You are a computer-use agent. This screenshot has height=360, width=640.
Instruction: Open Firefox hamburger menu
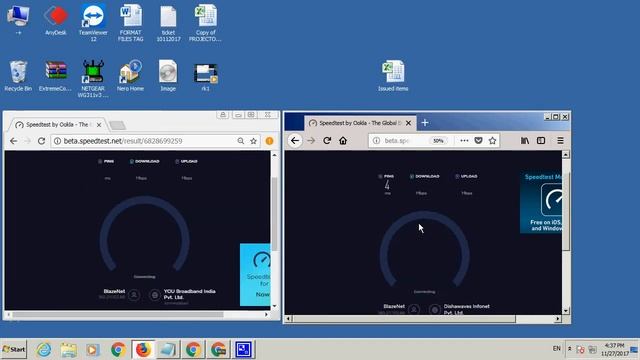[560, 140]
